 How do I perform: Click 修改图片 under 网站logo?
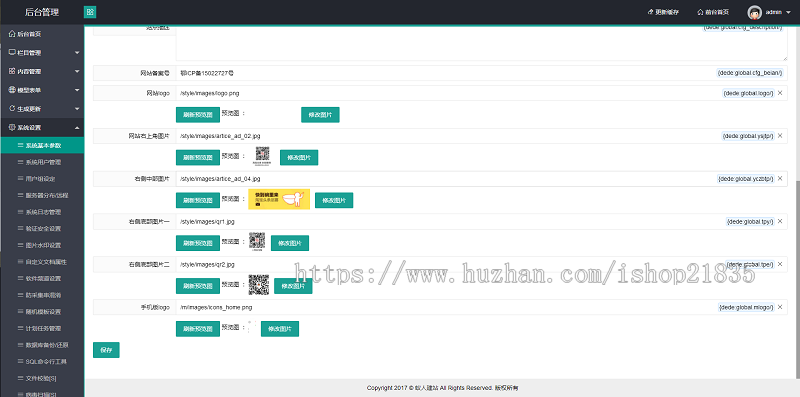click(x=320, y=115)
